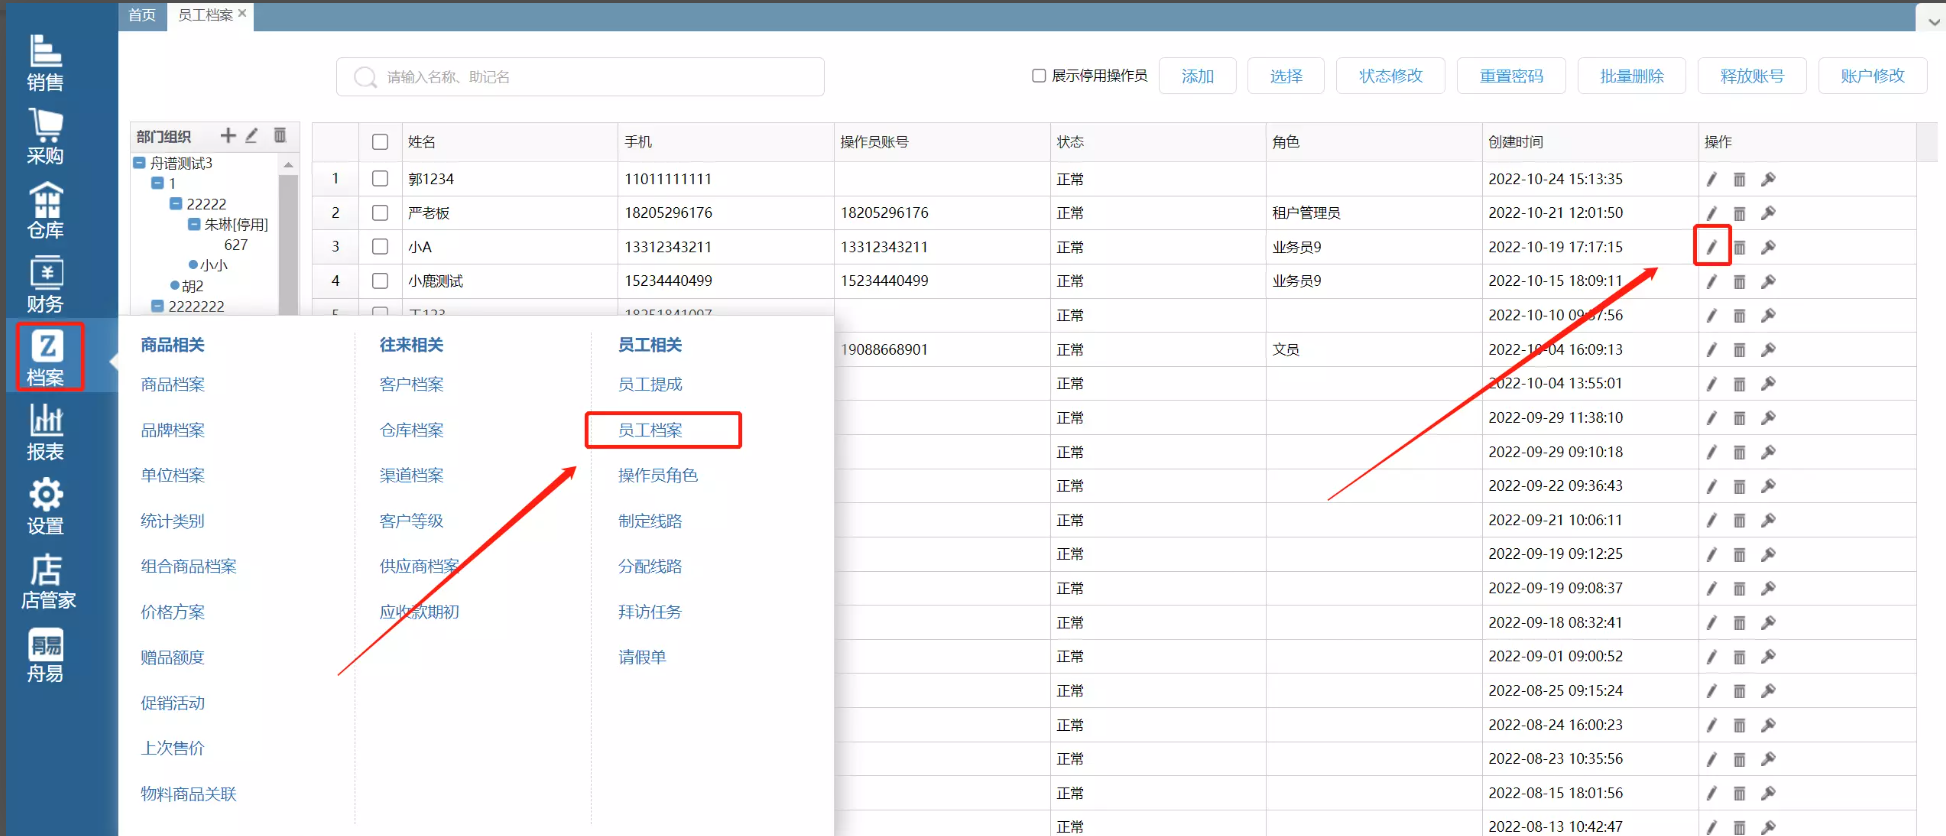Screen dimensions: 1946x836
Task: Click the name search input field
Action: [590, 77]
